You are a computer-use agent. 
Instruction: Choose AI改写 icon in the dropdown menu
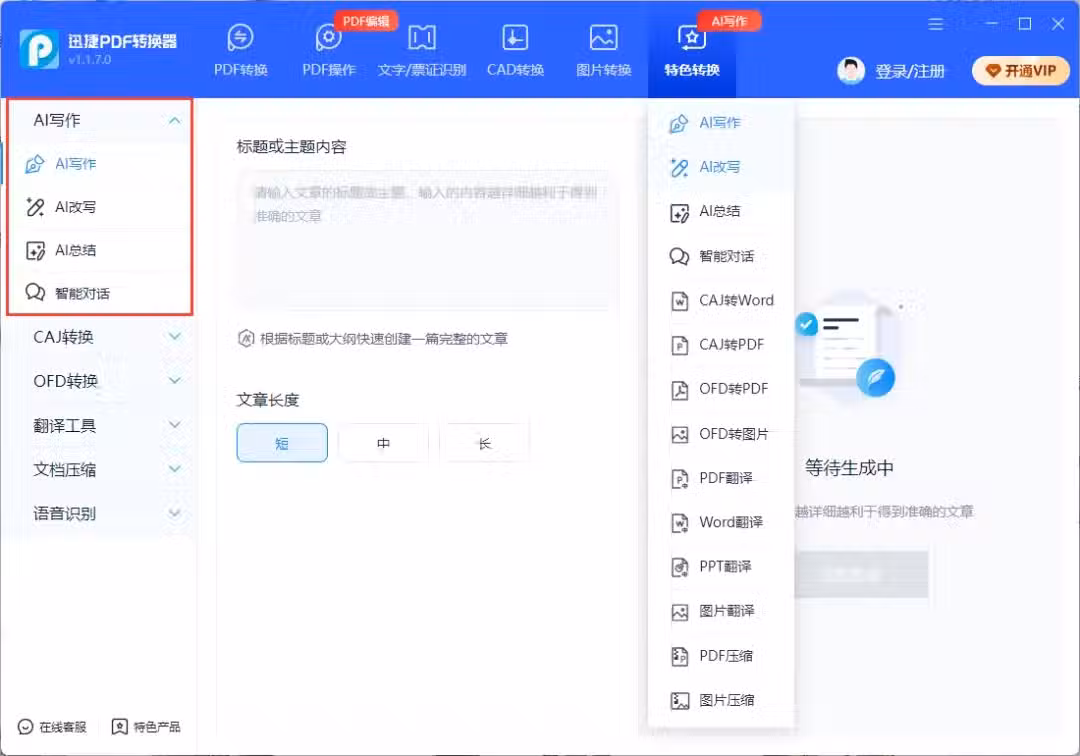point(678,168)
